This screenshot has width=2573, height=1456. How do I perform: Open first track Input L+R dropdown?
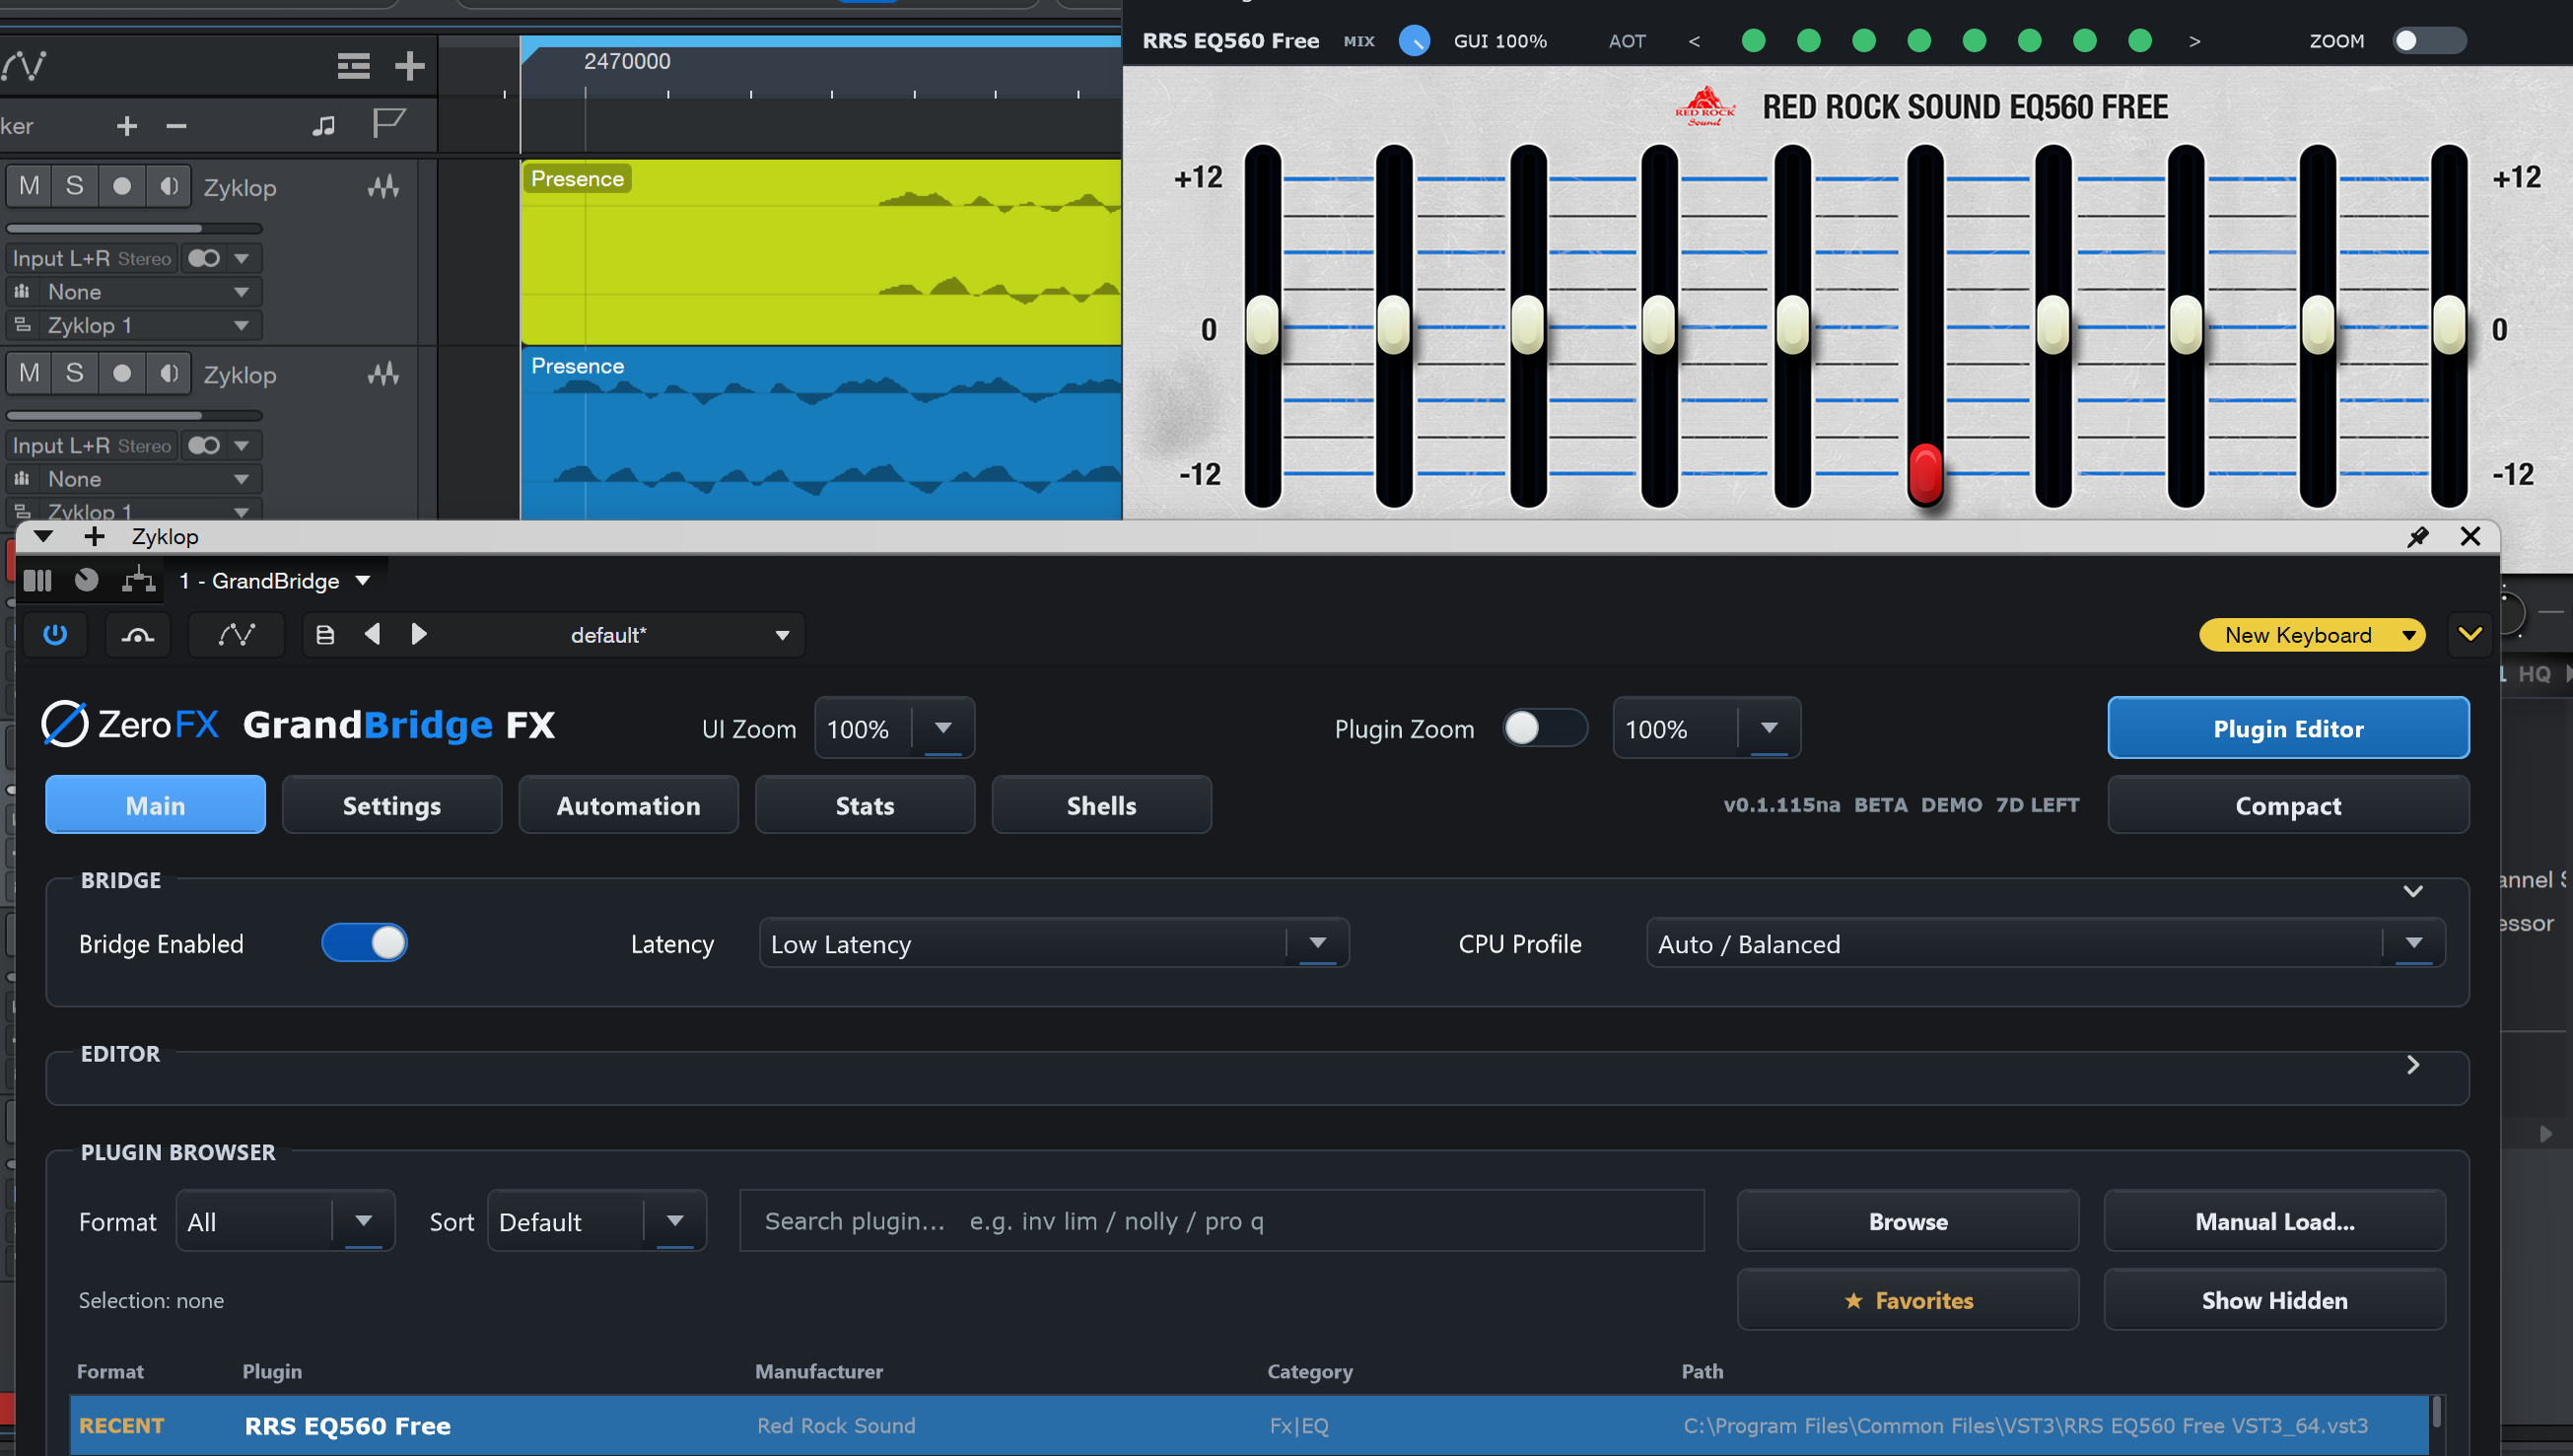[241, 258]
